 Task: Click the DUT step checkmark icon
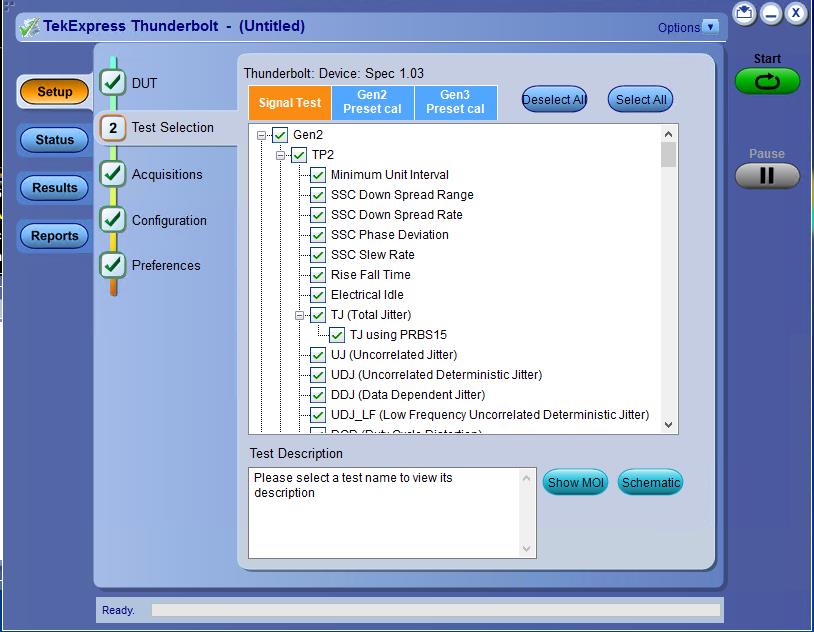(x=113, y=82)
